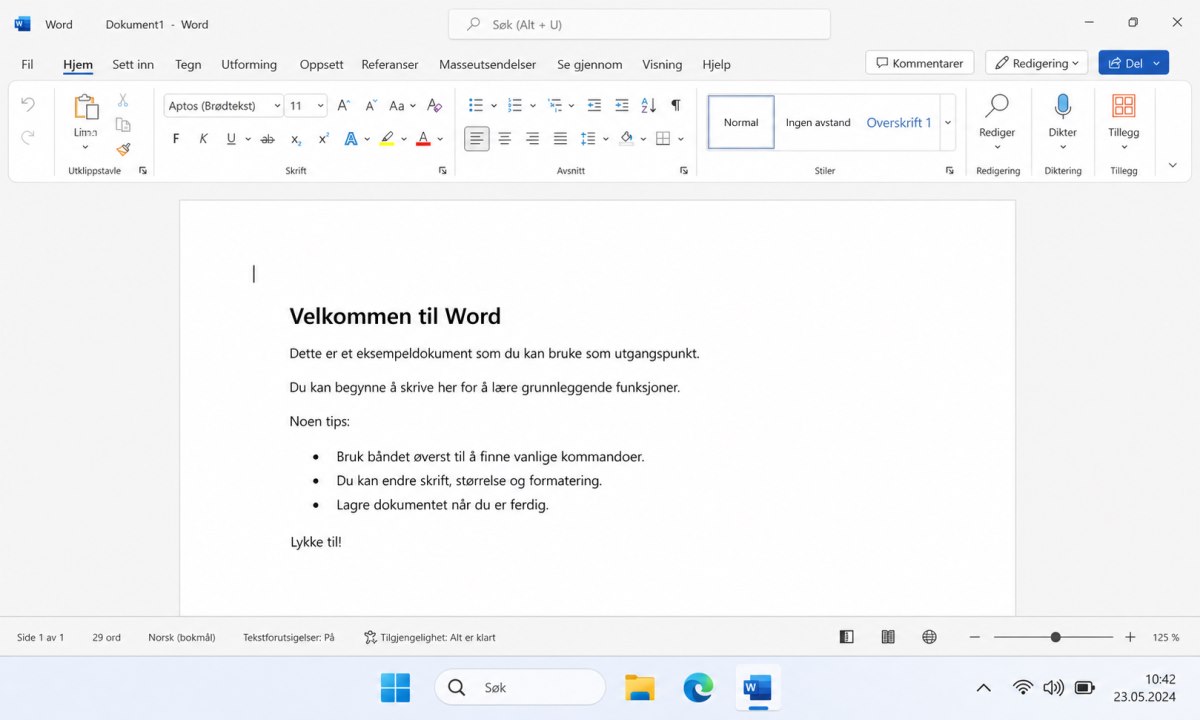The height and width of the screenshot is (720, 1200).
Task: Apply the Normal style
Action: point(741,122)
